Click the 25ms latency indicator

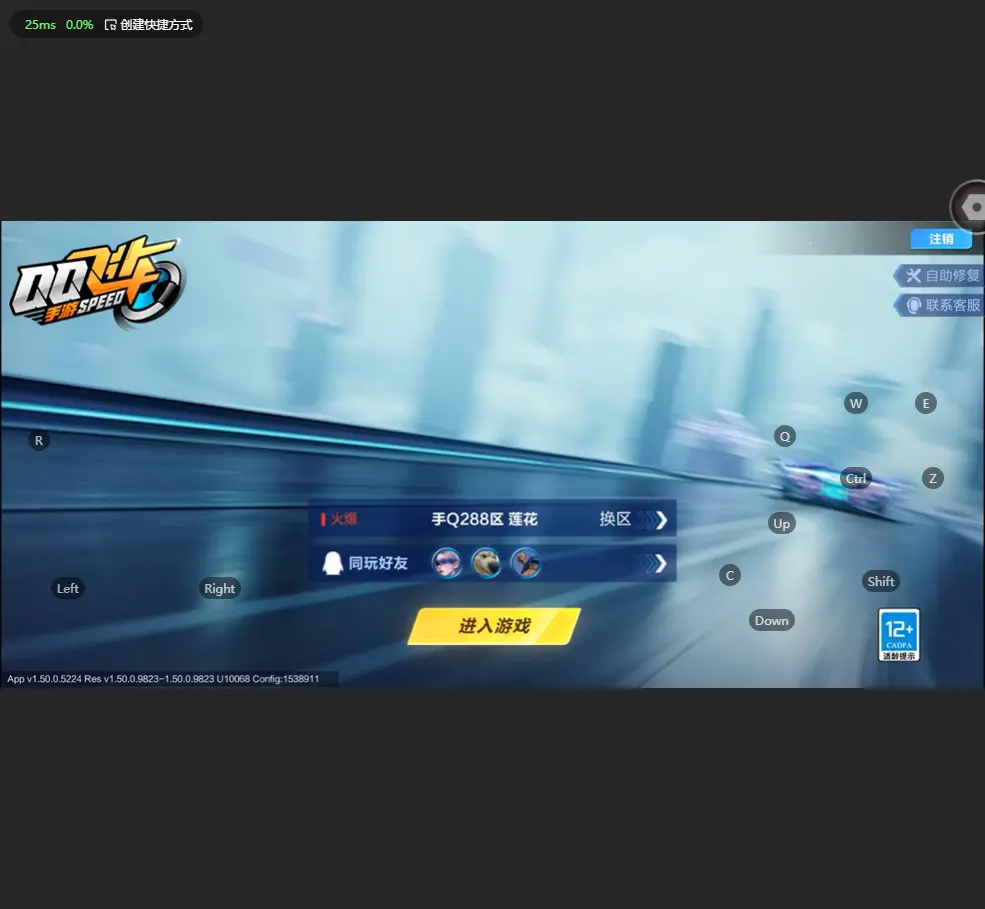[x=40, y=24]
